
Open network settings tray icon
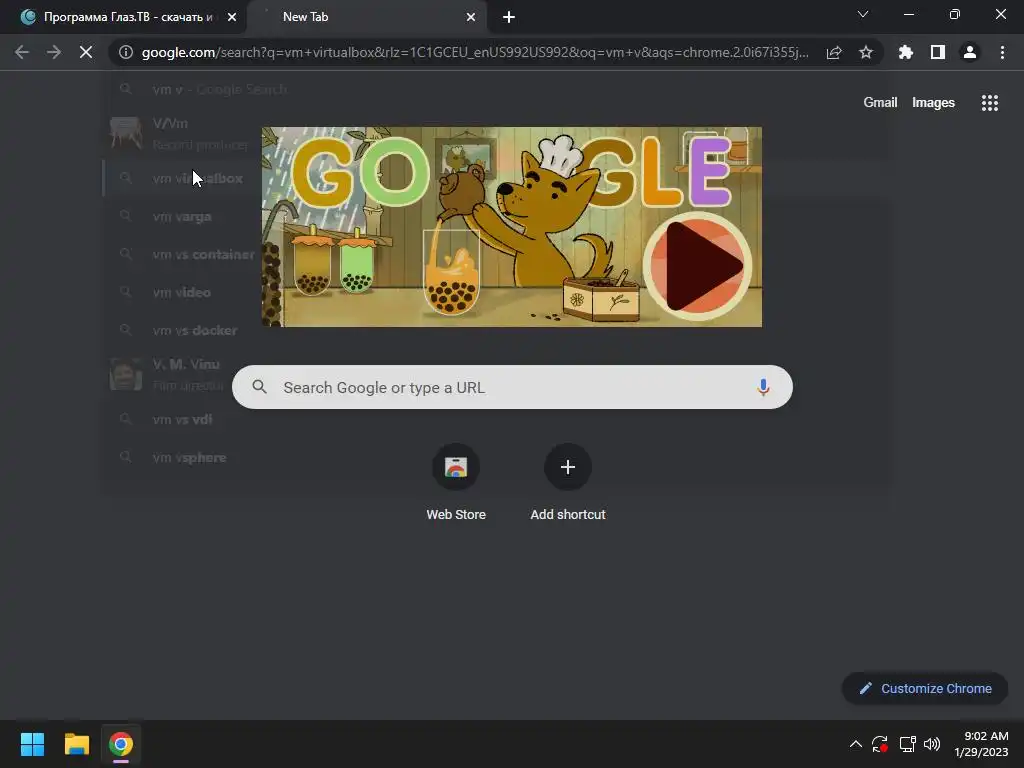tap(907, 744)
